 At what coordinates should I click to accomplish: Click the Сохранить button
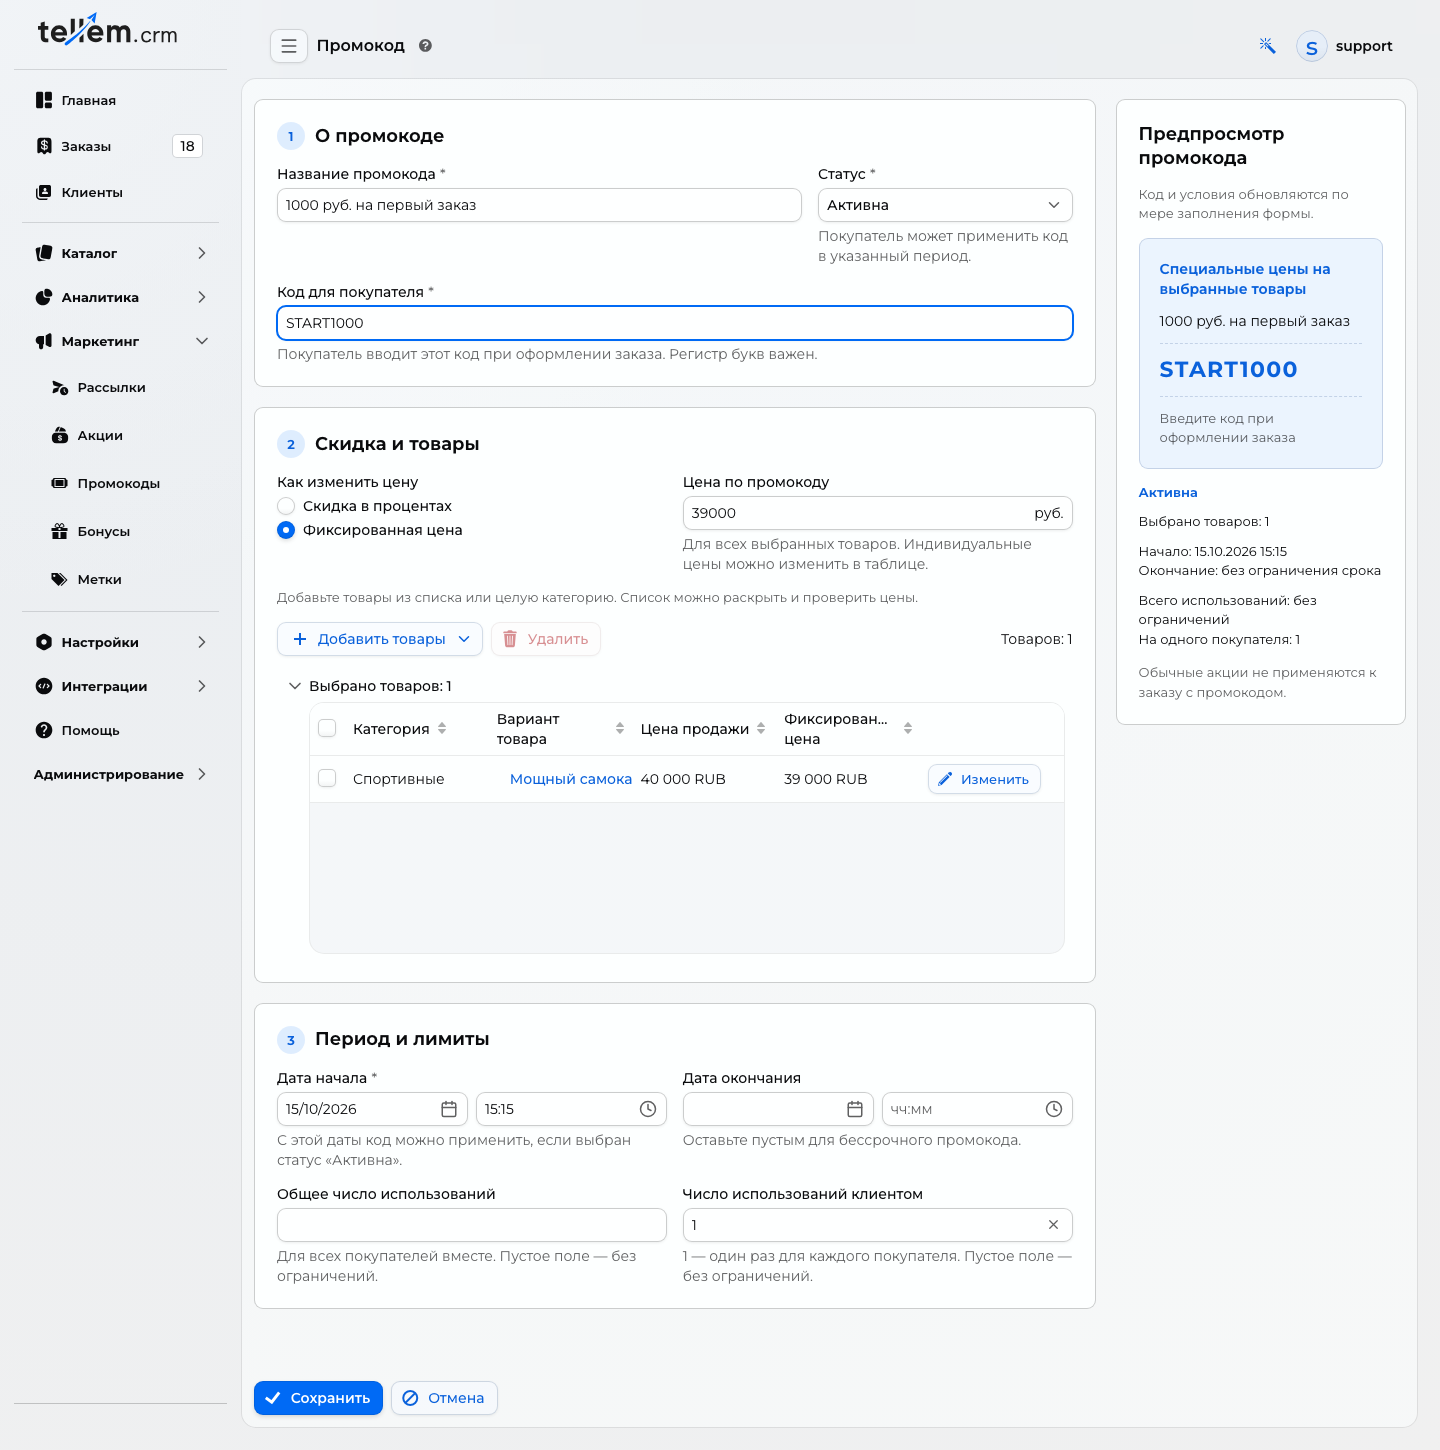(318, 1398)
